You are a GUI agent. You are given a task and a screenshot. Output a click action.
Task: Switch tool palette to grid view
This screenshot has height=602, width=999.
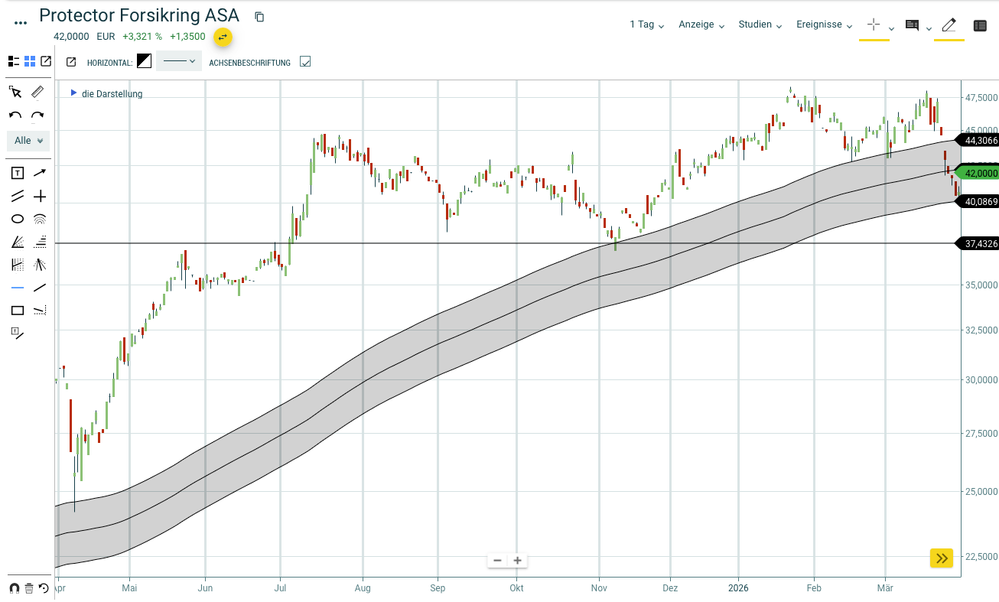[30, 61]
